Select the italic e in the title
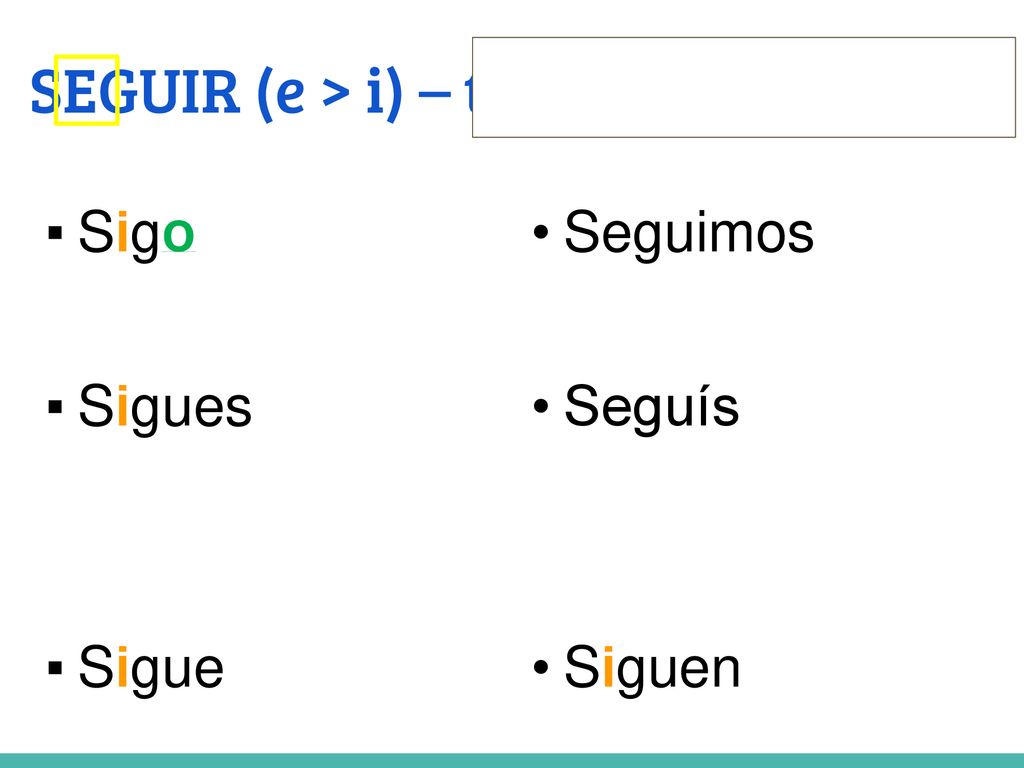 pos(290,94)
